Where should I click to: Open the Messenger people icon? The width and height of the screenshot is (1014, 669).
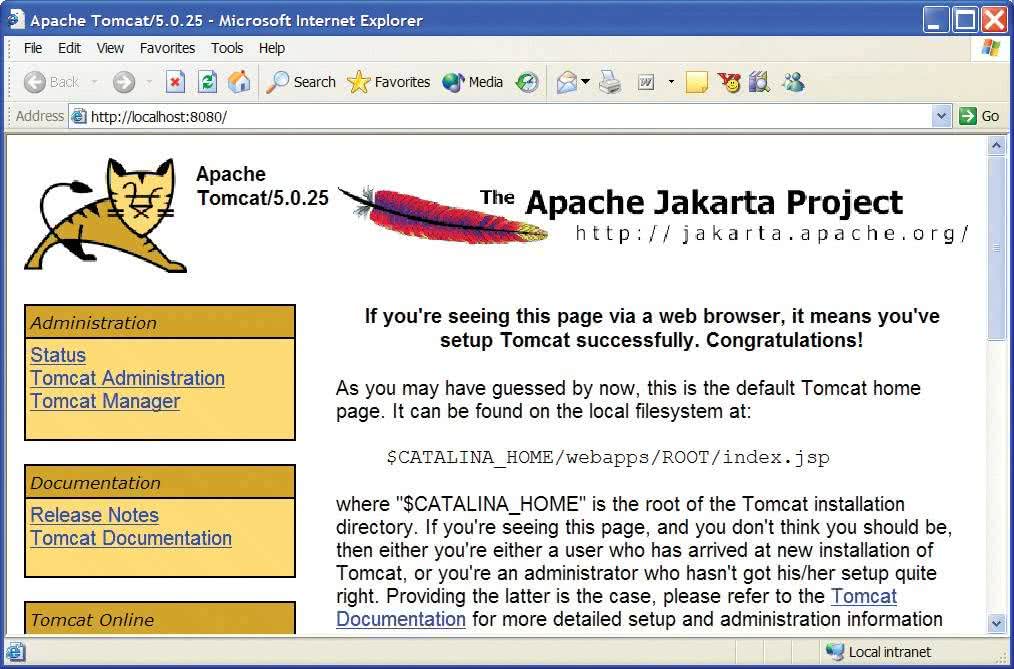(x=793, y=82)
